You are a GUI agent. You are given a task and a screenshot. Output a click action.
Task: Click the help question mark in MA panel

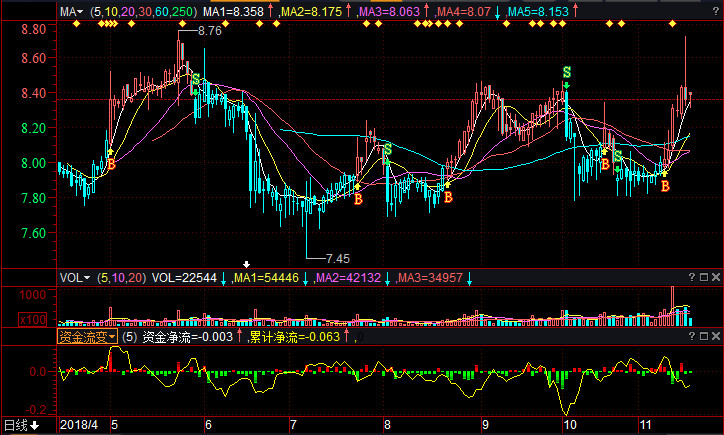click(x=705, y=12)
